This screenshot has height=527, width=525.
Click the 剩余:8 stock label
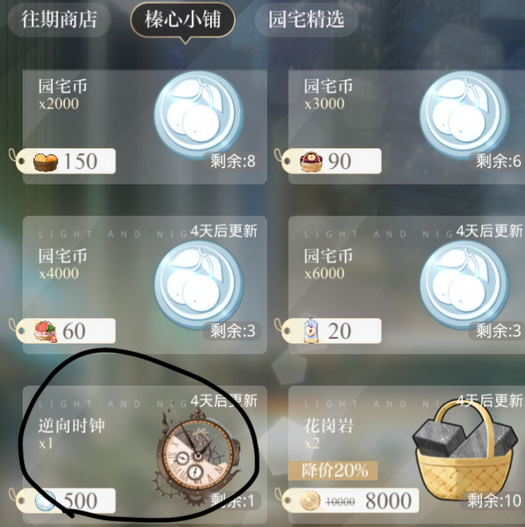pyautogui.click(x=233, y=161)
